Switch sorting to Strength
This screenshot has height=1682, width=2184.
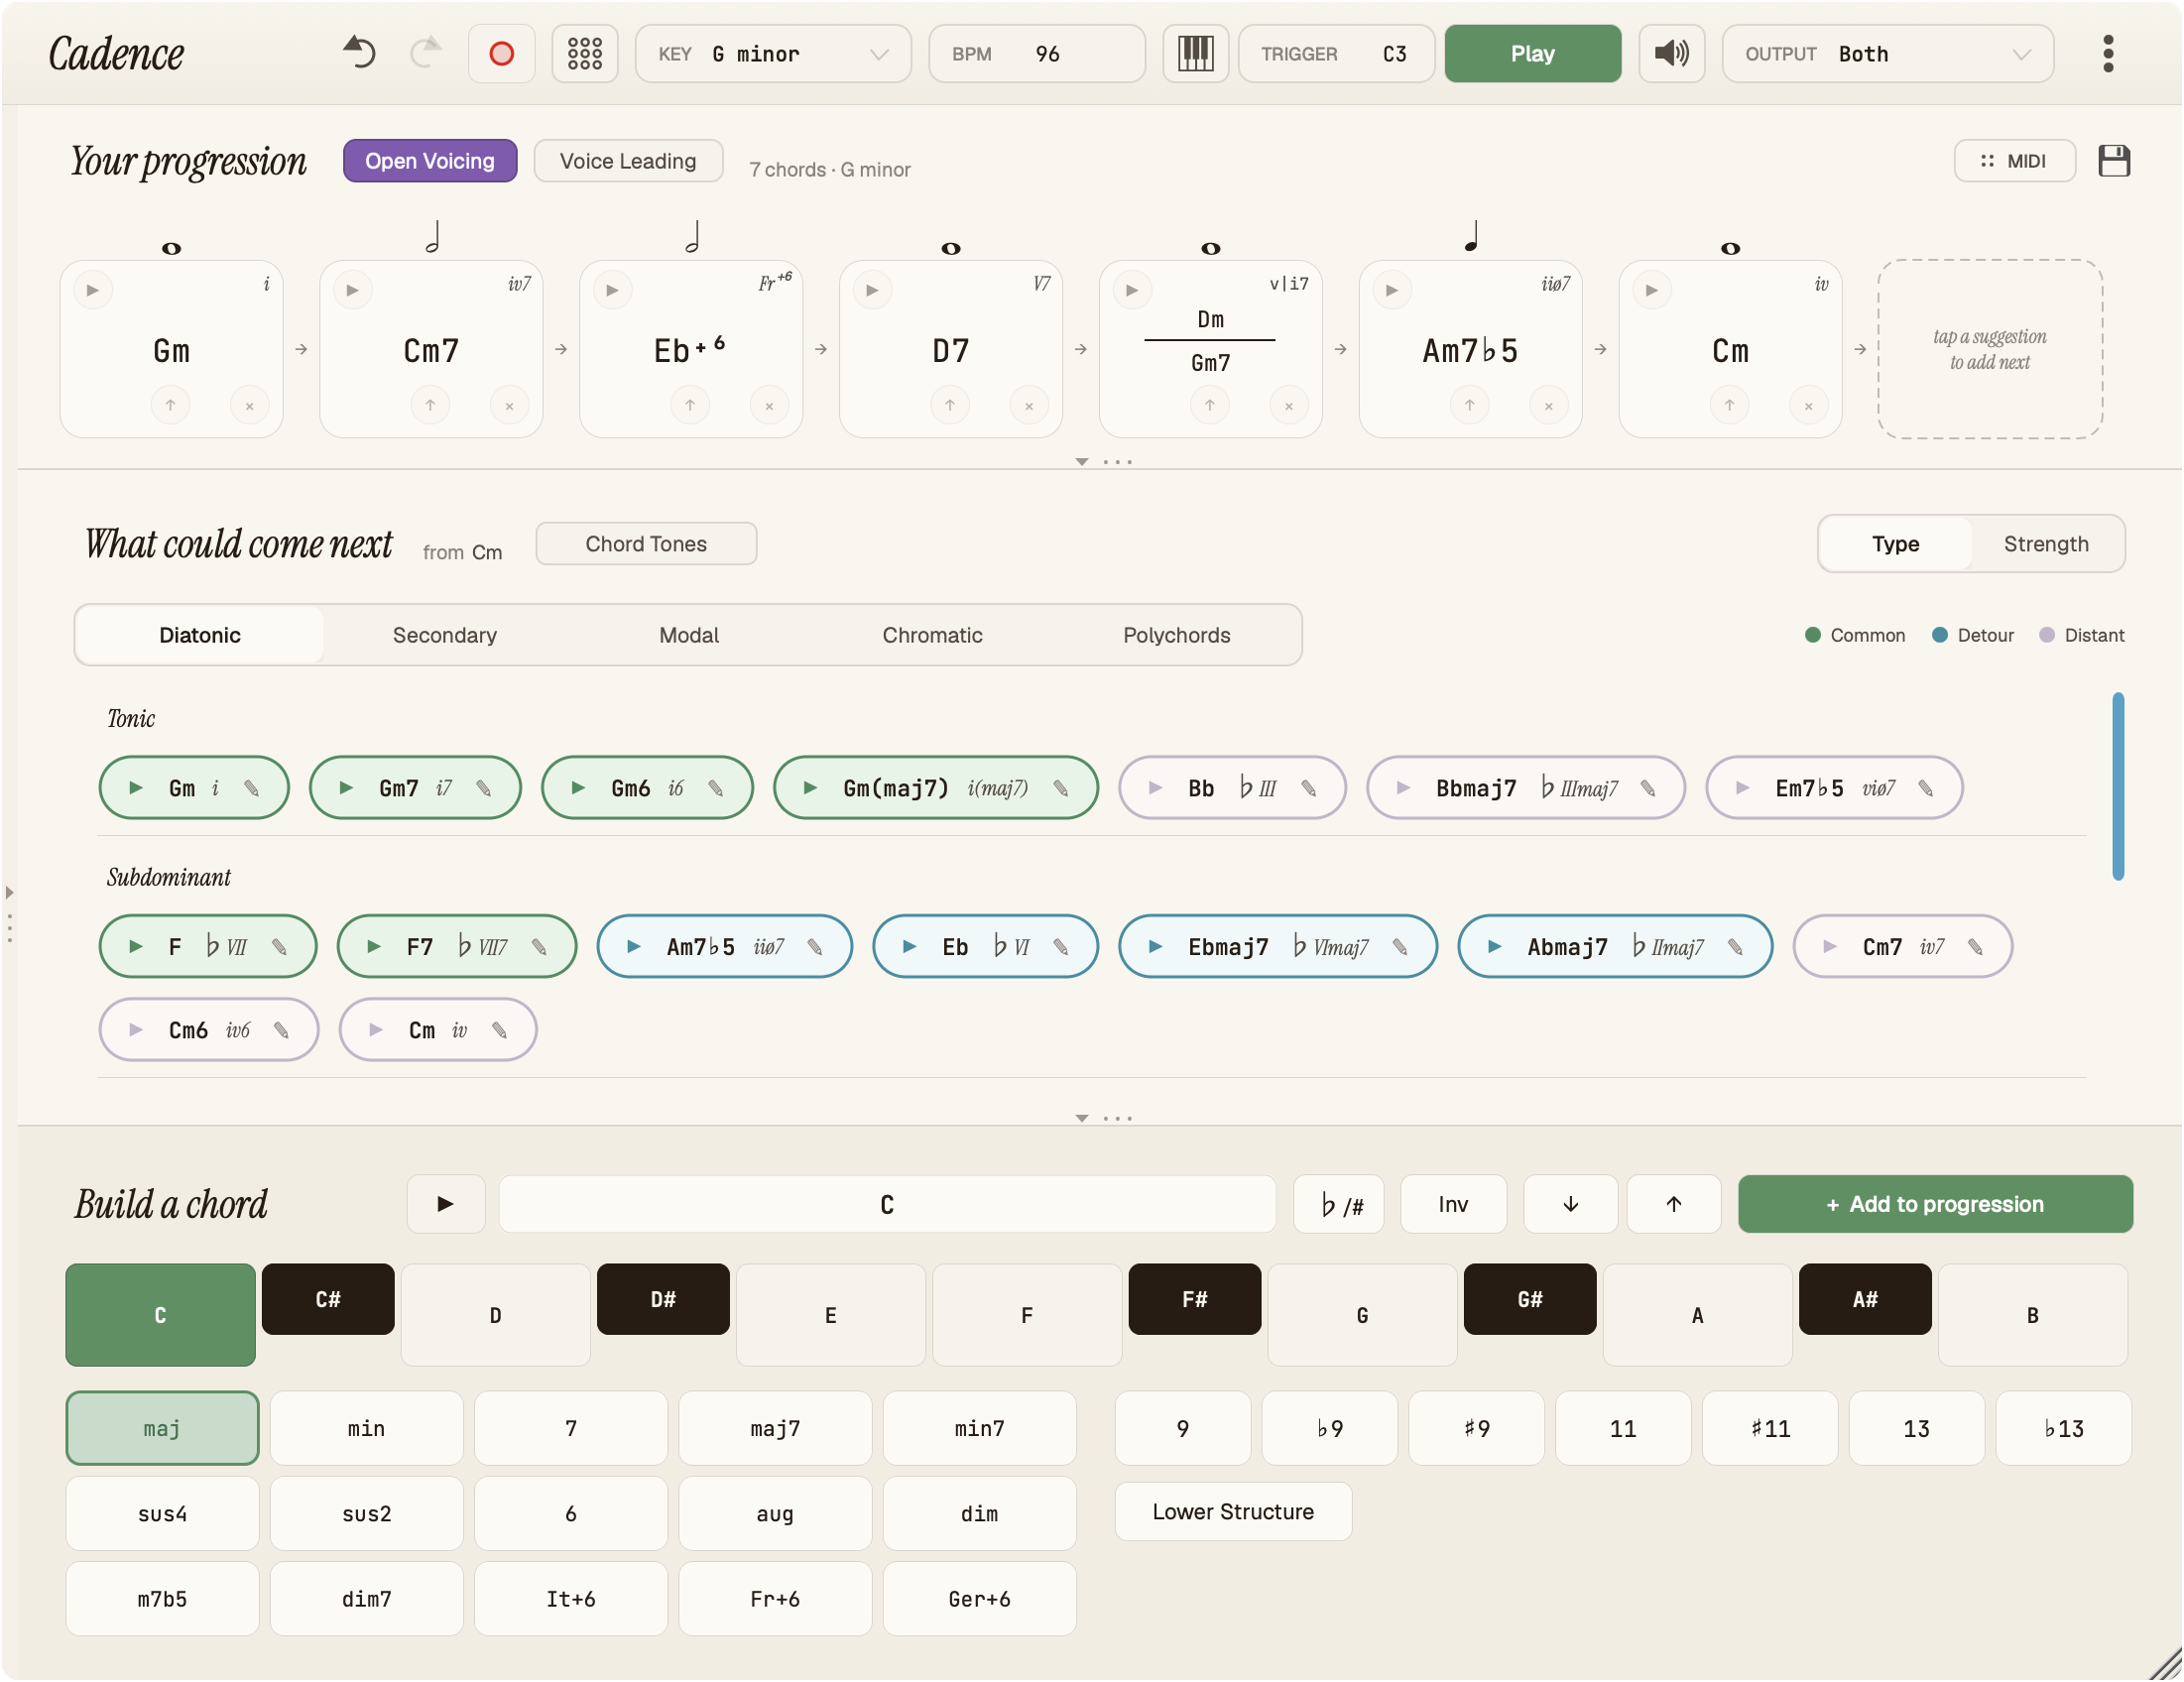pyautogui.click(x=2046, y=544)
